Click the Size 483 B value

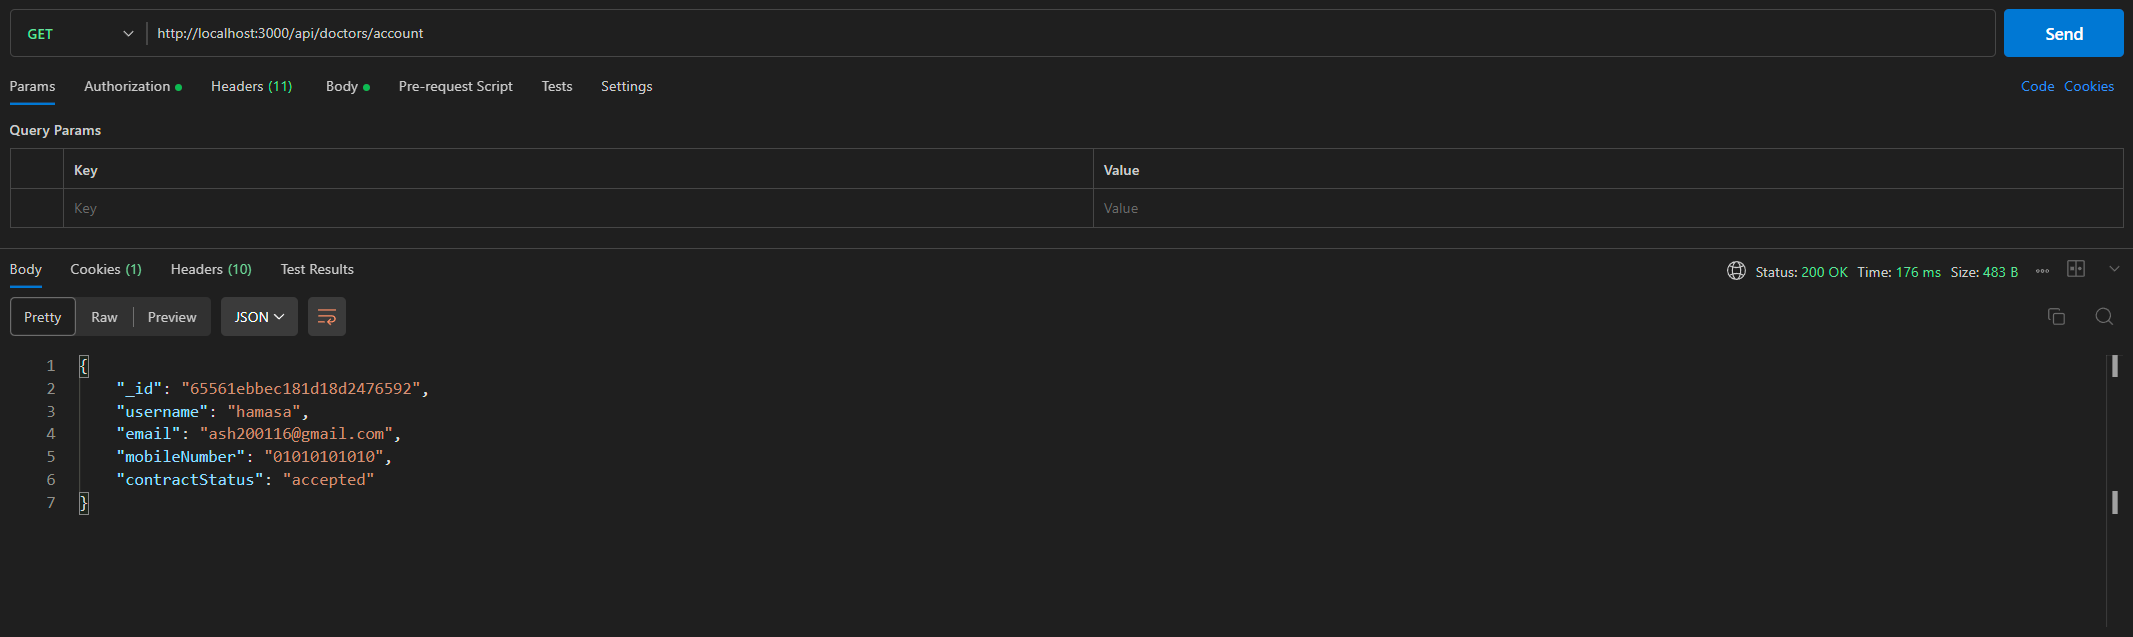(x=2000, y=272)
